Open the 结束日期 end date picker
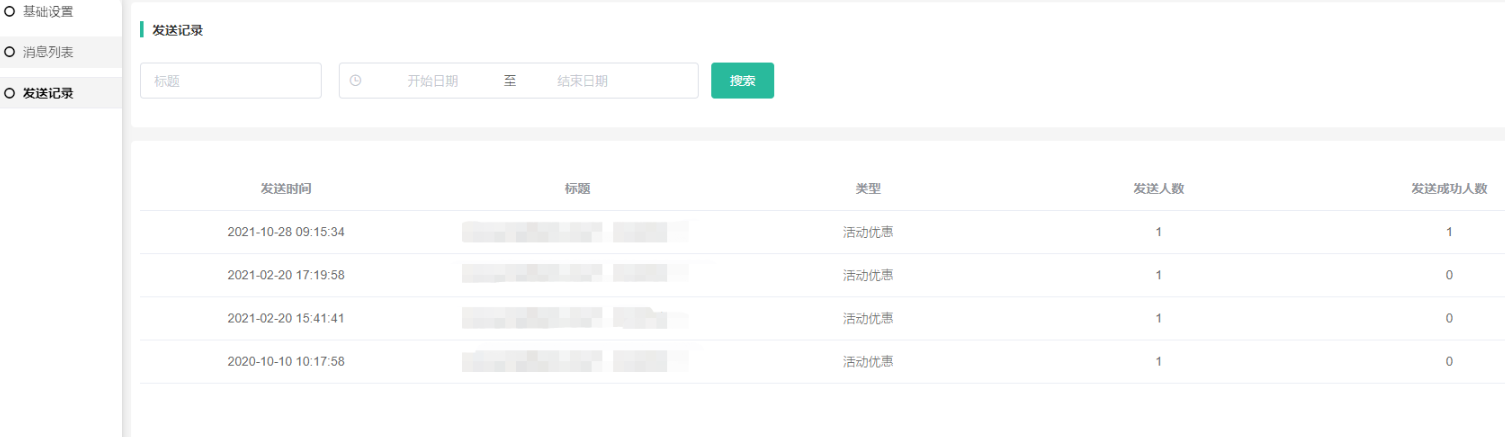 click(582, 81)
